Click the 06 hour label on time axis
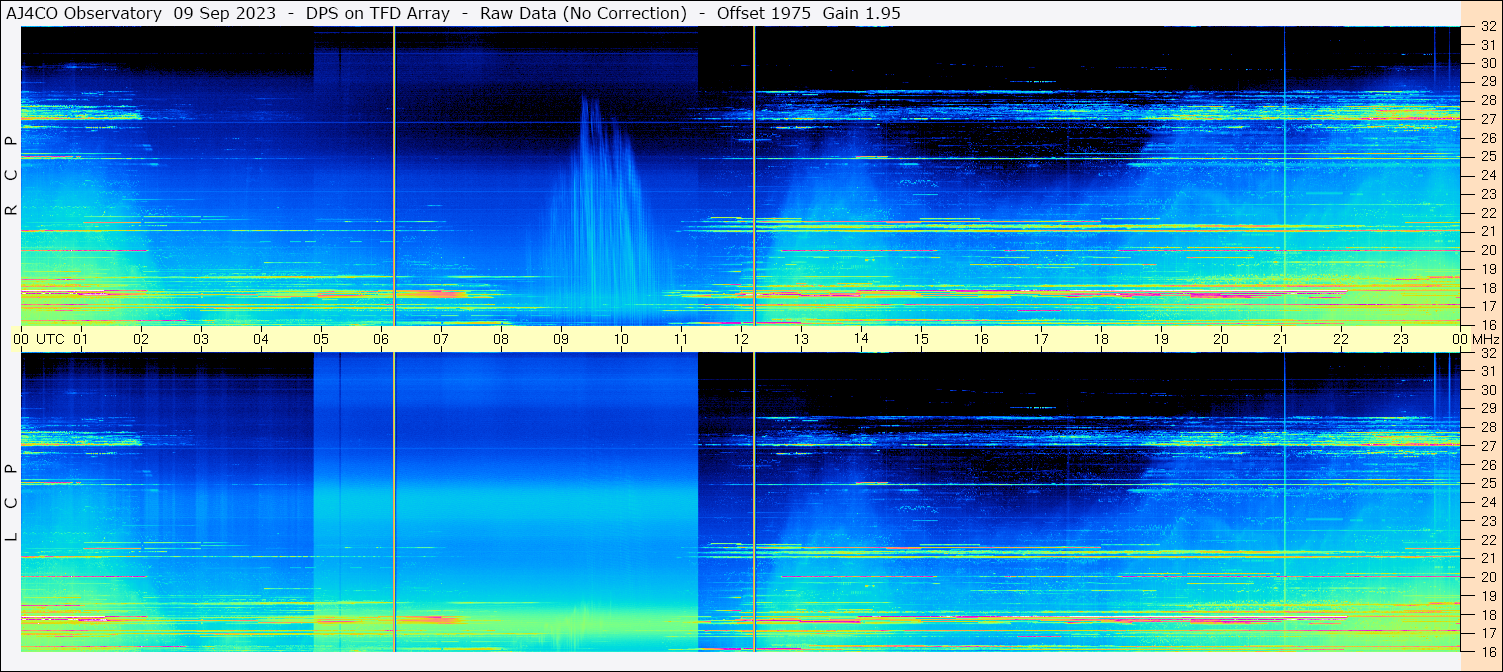The image size is (1503, 672). pos(381,339)
